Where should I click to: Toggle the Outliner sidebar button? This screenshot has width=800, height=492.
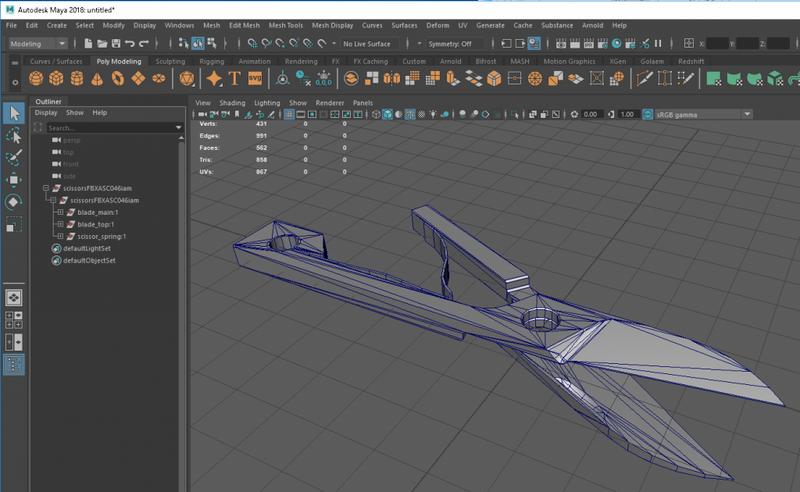[x=14, y=365]
